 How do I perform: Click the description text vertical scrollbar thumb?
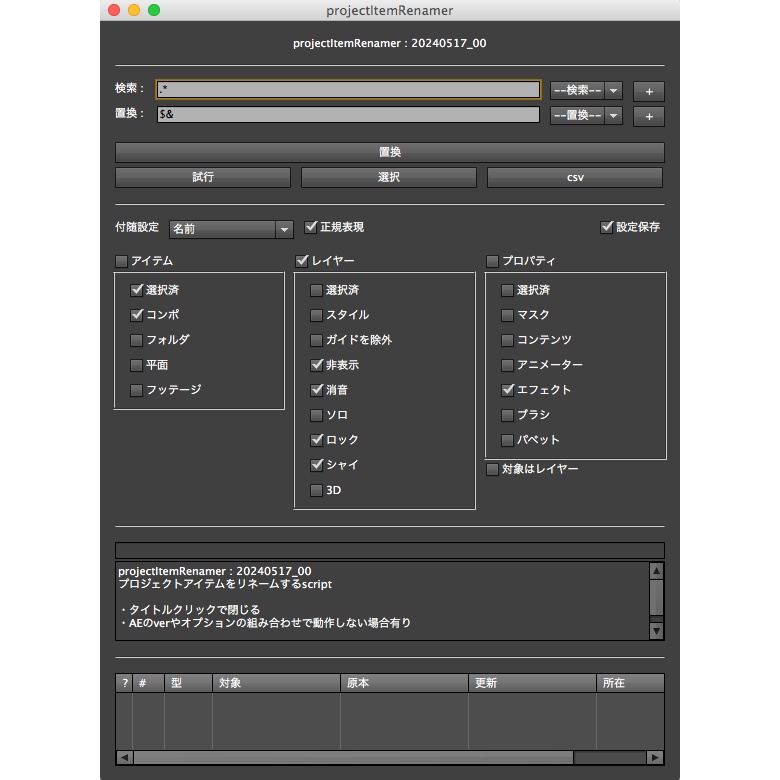point(656,597)
